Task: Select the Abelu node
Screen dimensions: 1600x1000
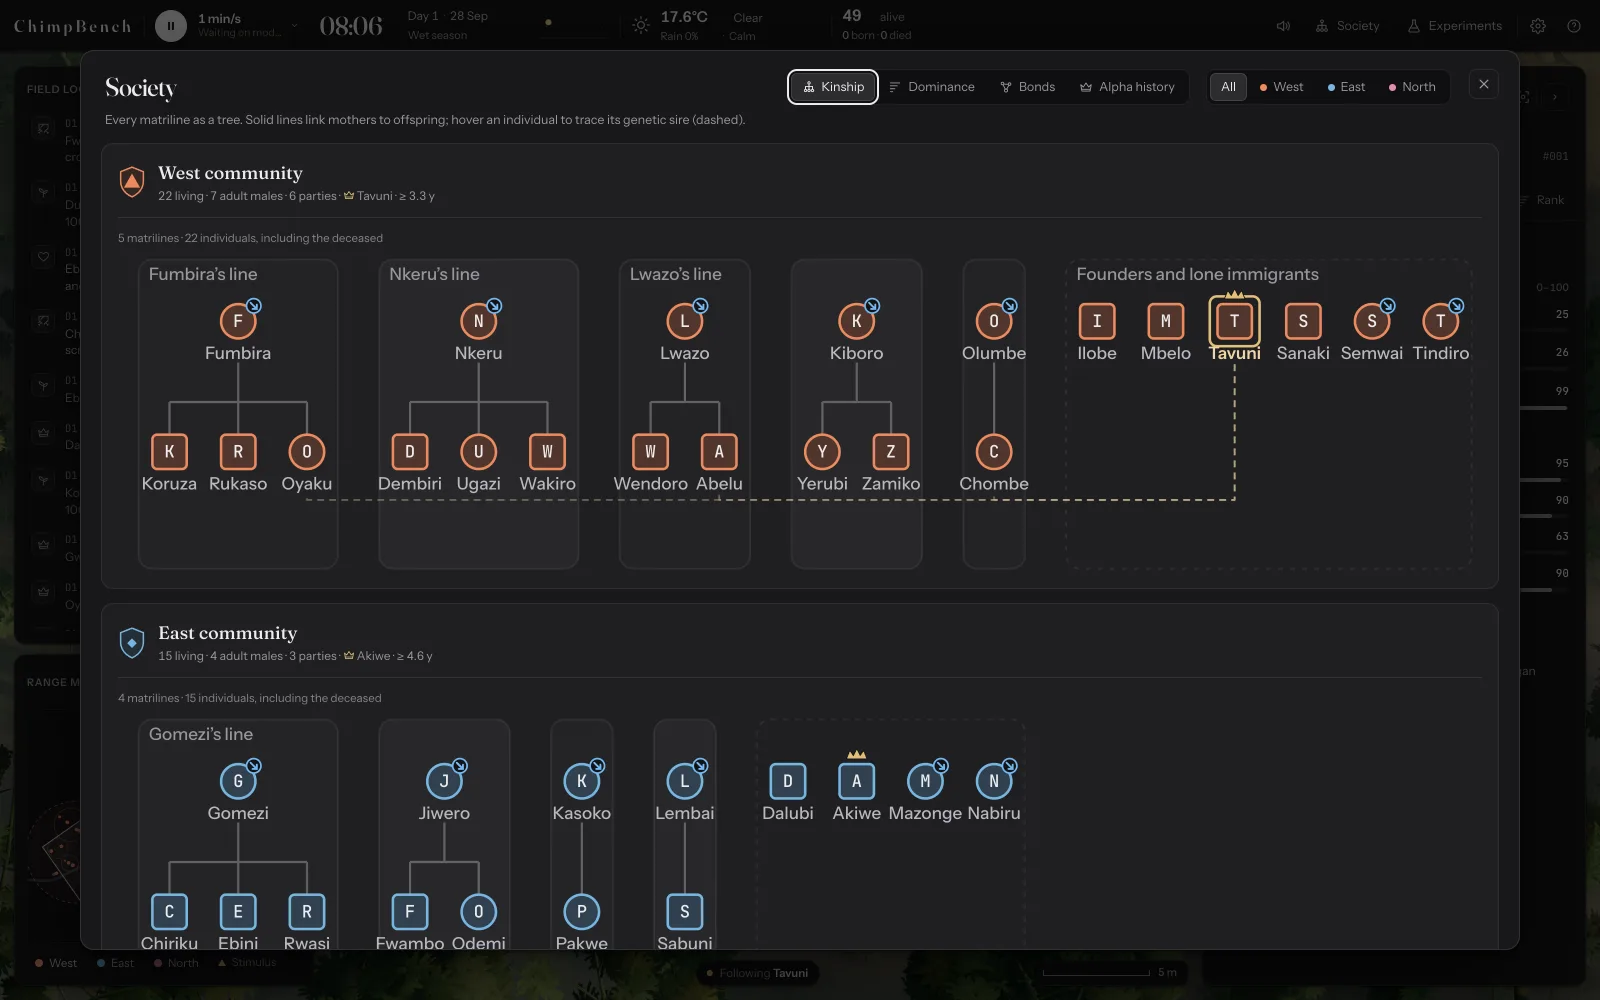Action: pyautogui.click(x=719, y=452)
